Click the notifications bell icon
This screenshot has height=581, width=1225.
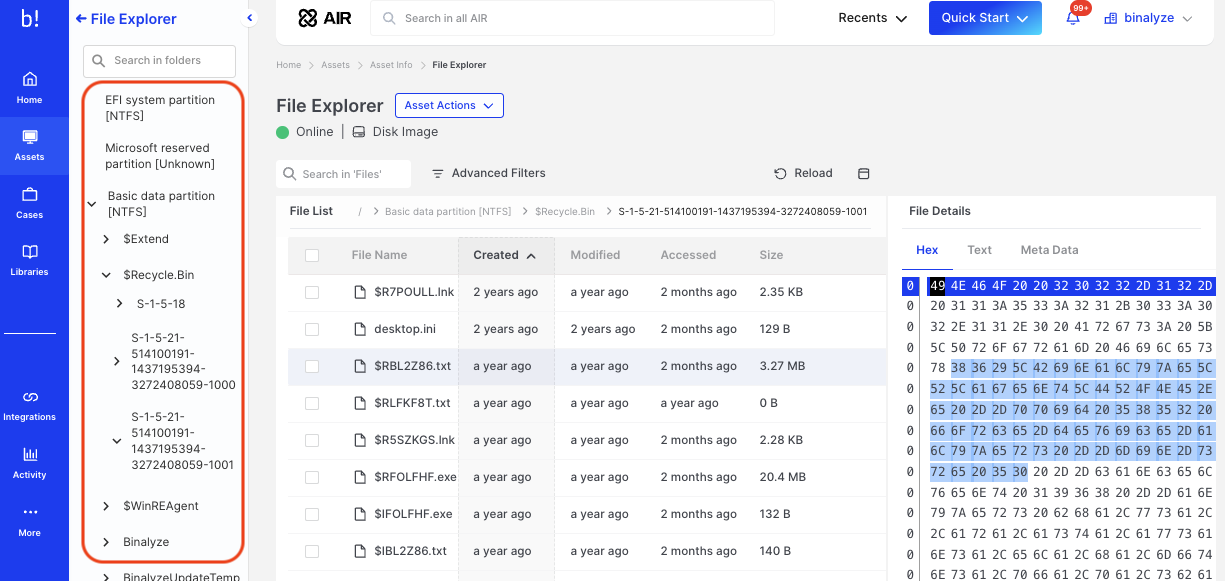click(x=1073, y=18)
